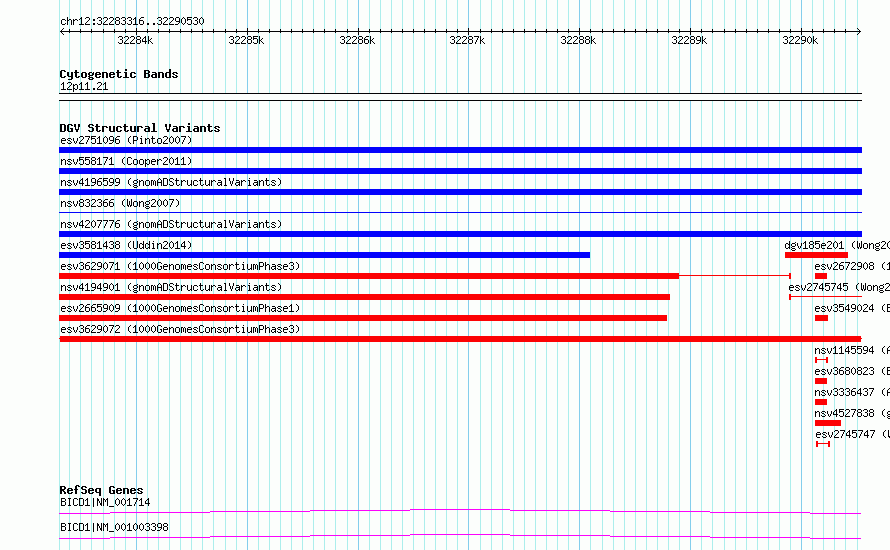Select small red marker under nsv1145594
890x550 pixels.
tap(821, 360)
